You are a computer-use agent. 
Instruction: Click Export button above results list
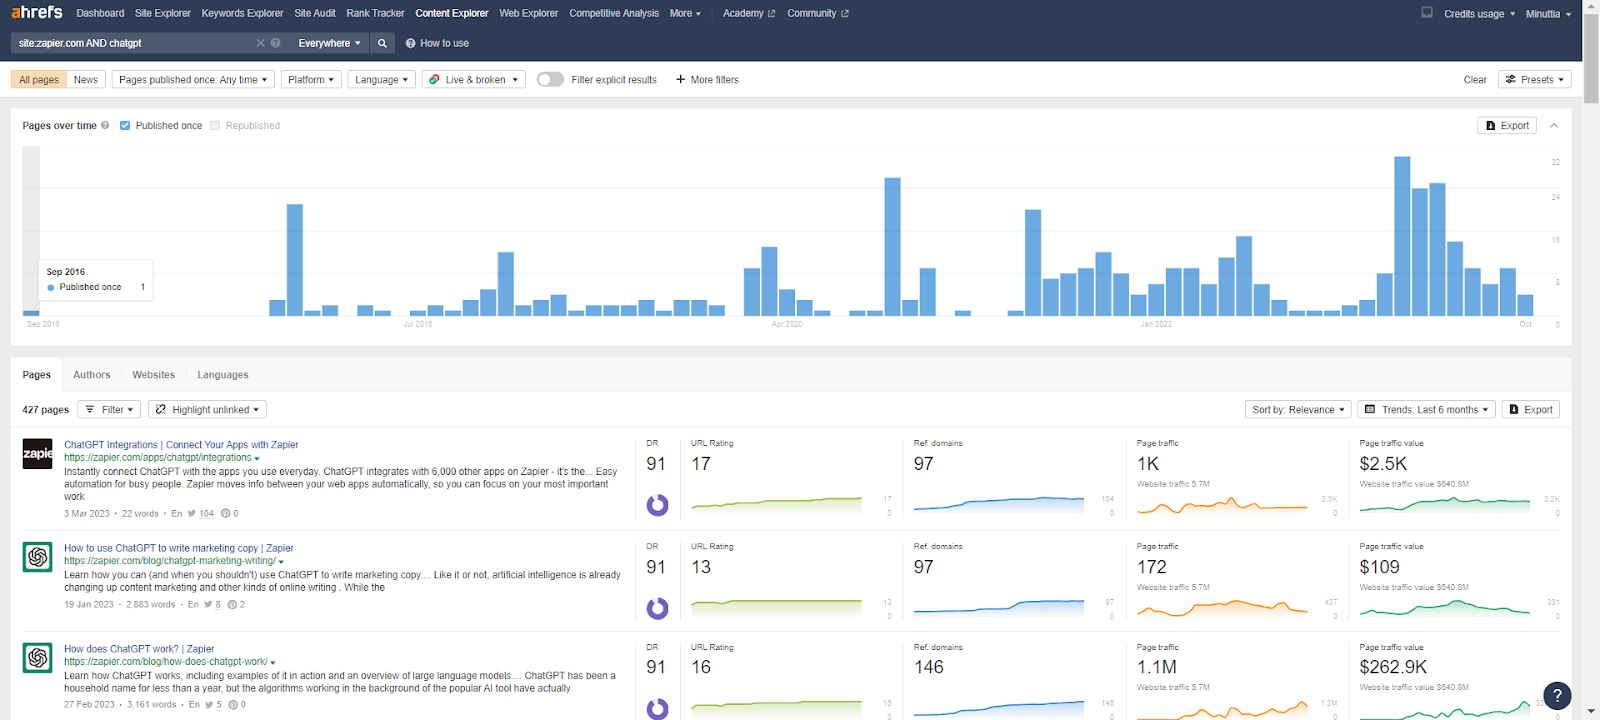(1531, 409)
